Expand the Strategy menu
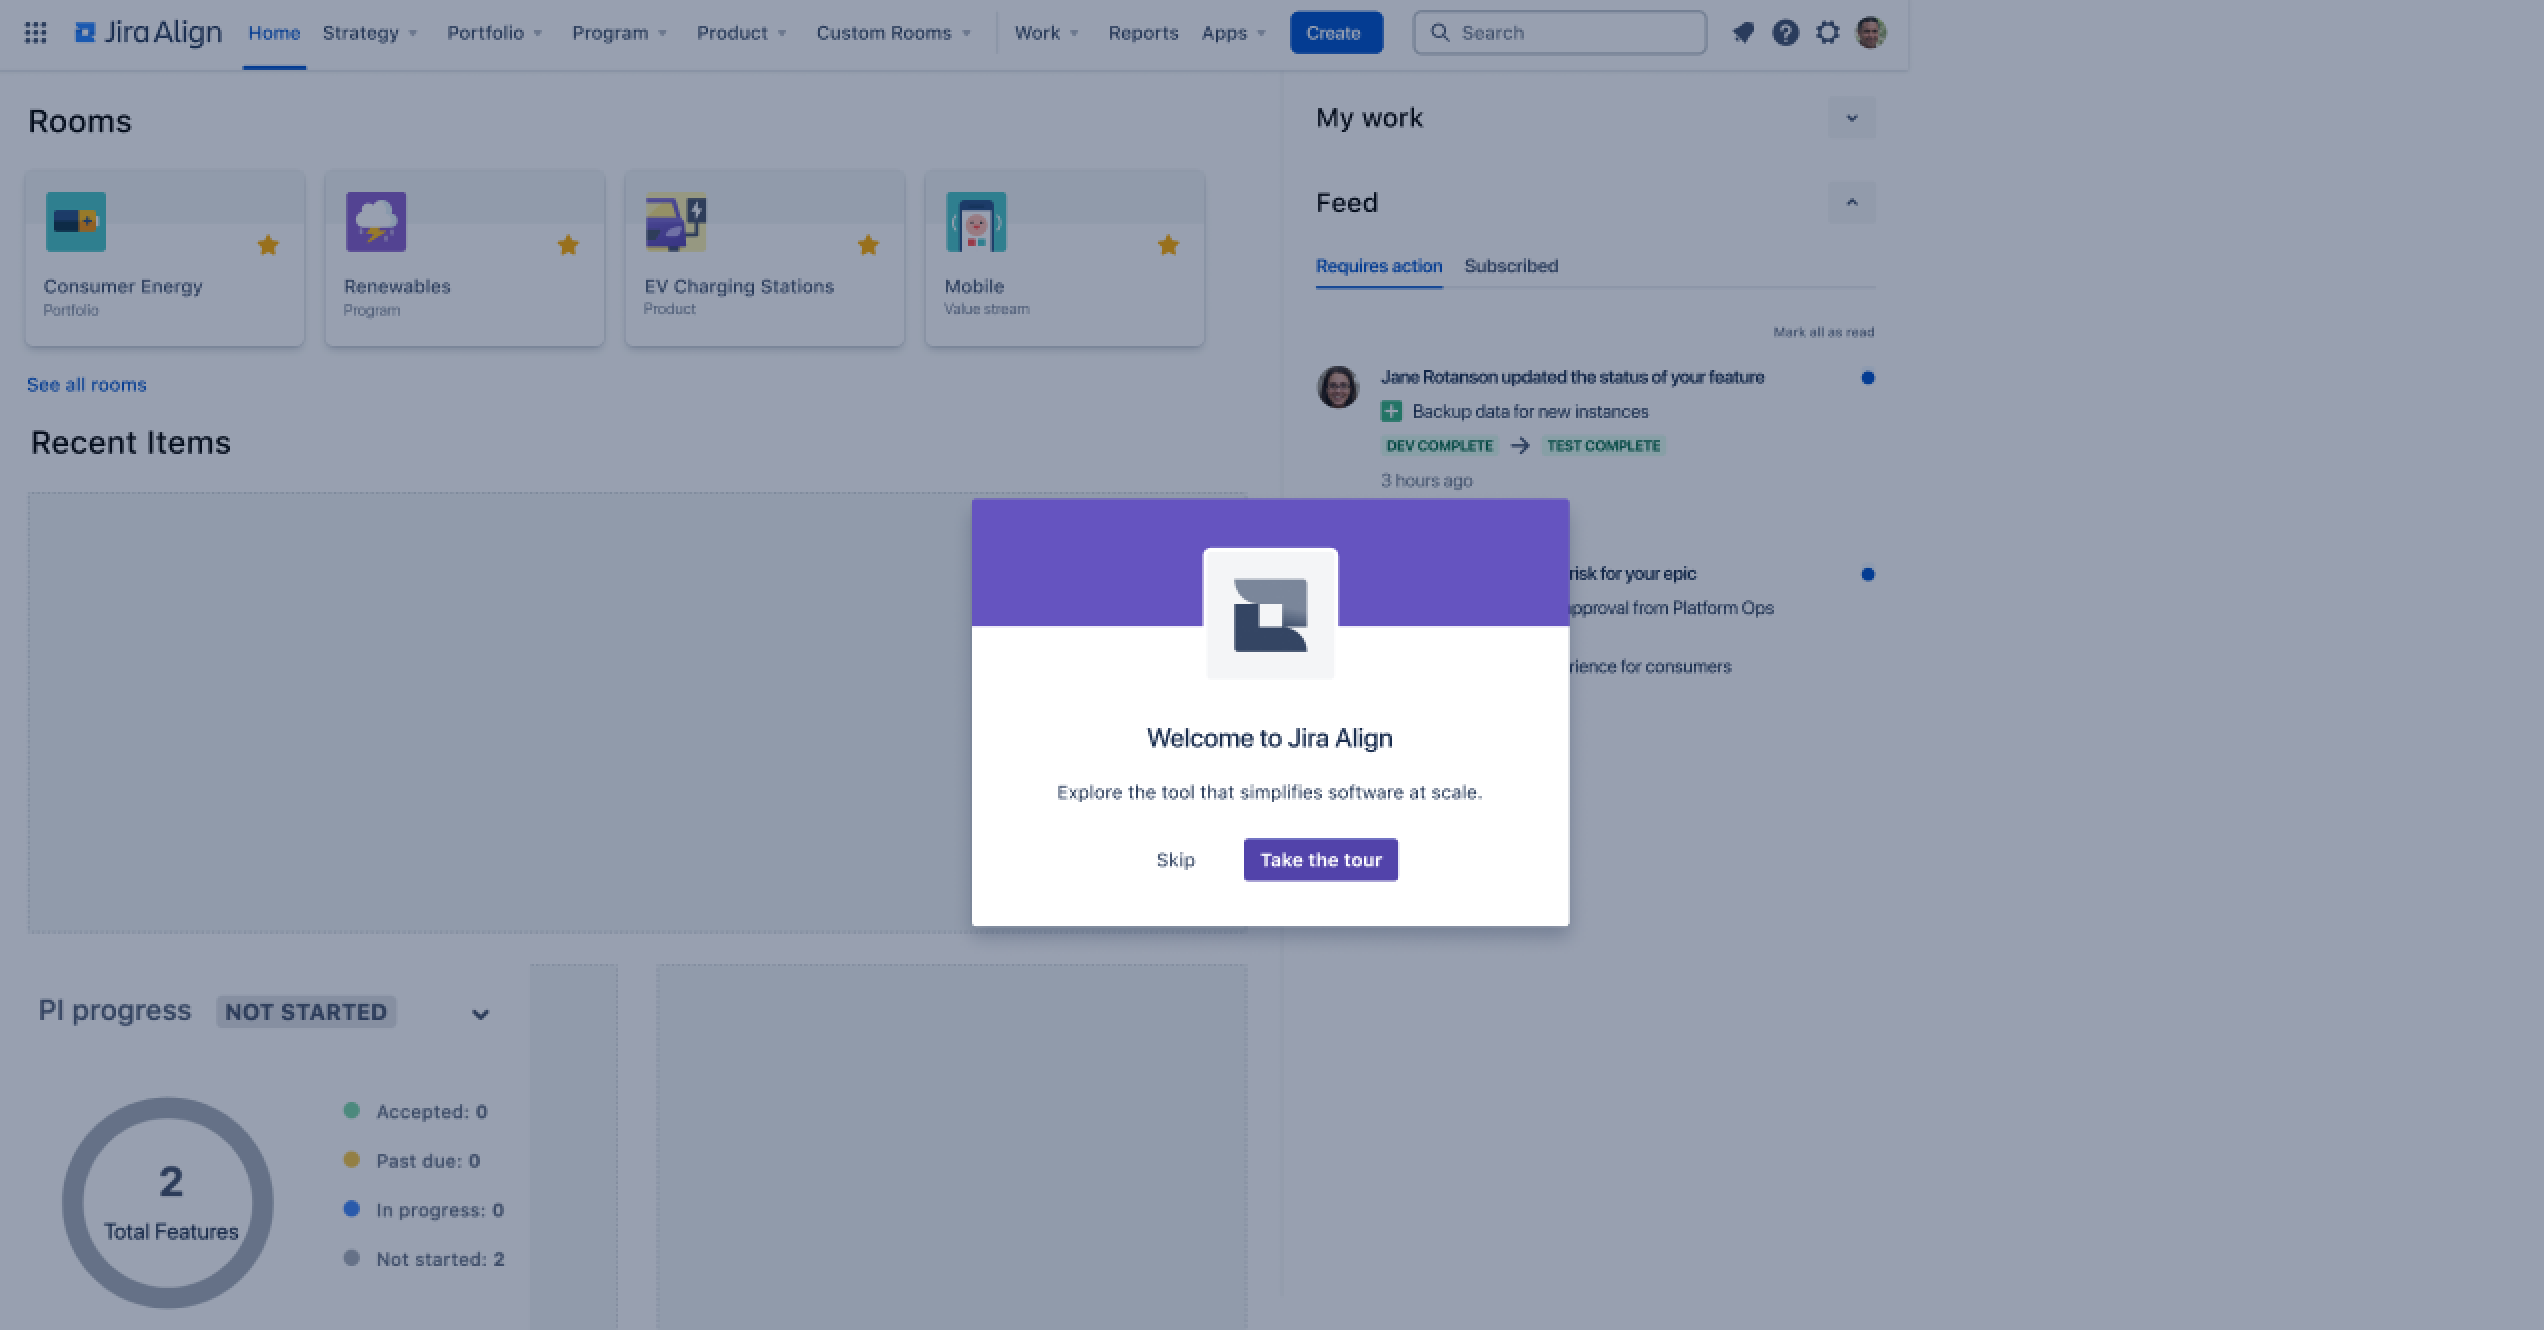The image size is (2544, 1330). [370, 33]
